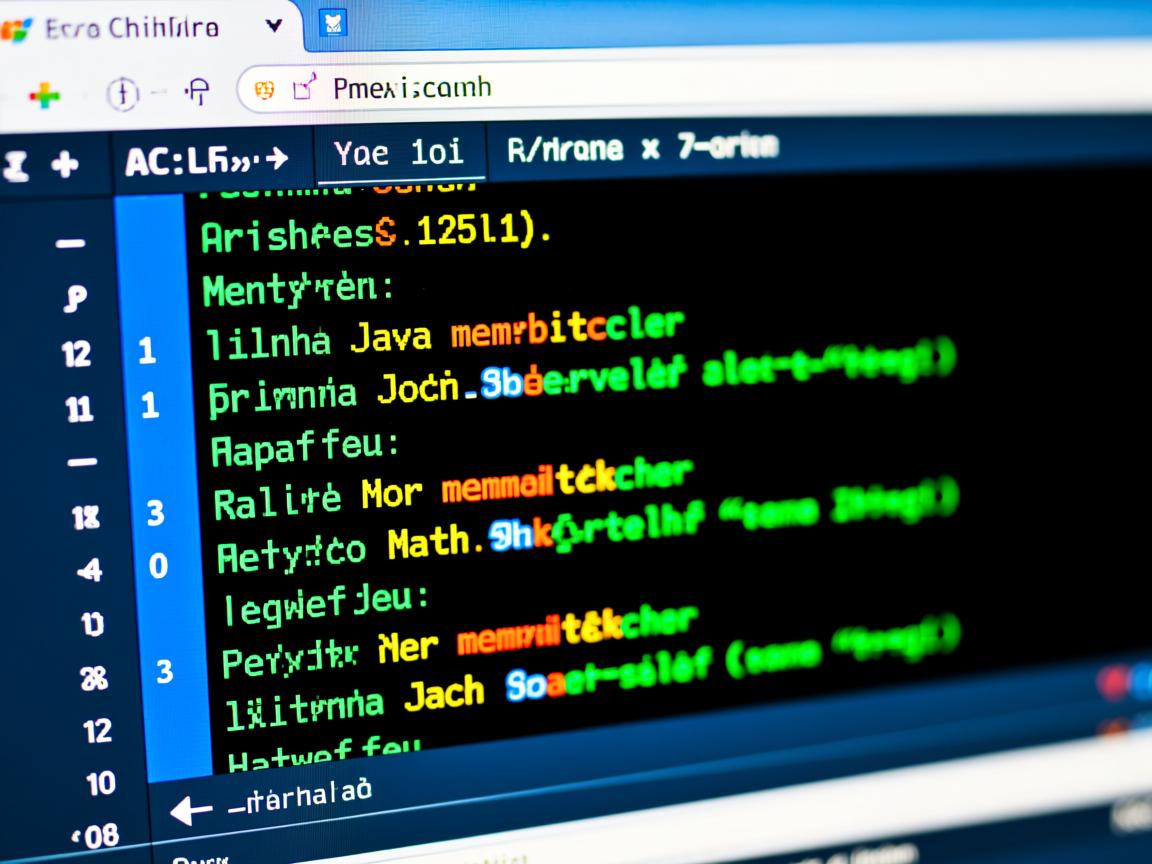Viewport: 1152px width, 864px height.
Task: Open the tab list dropdown chevron
Action: coord(272,26)
